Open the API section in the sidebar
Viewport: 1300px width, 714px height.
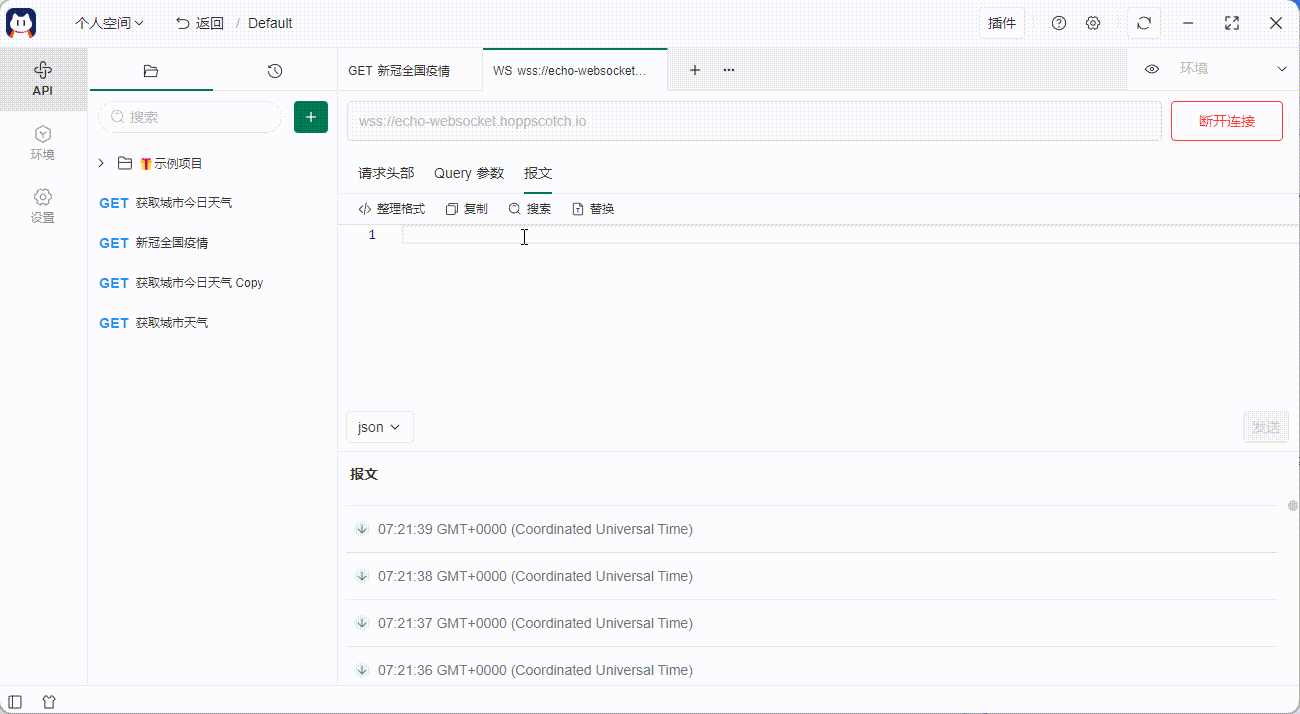click(x=43, y=79)
